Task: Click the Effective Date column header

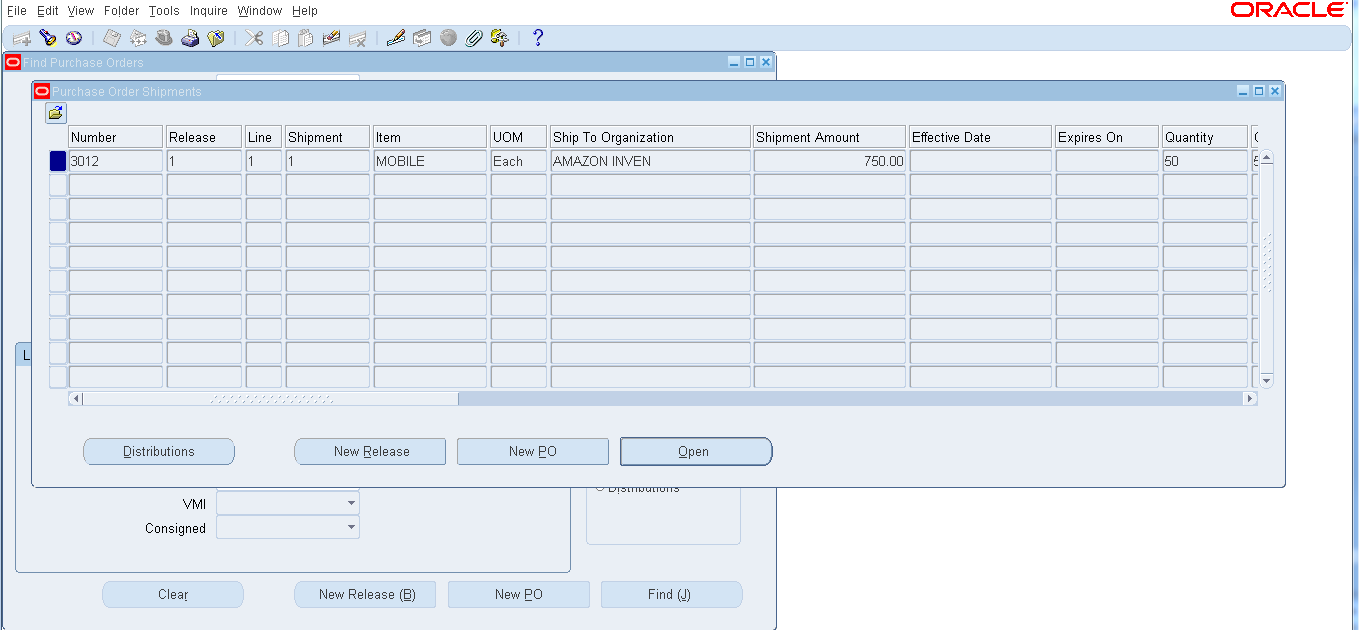Action: coord(981,137)
